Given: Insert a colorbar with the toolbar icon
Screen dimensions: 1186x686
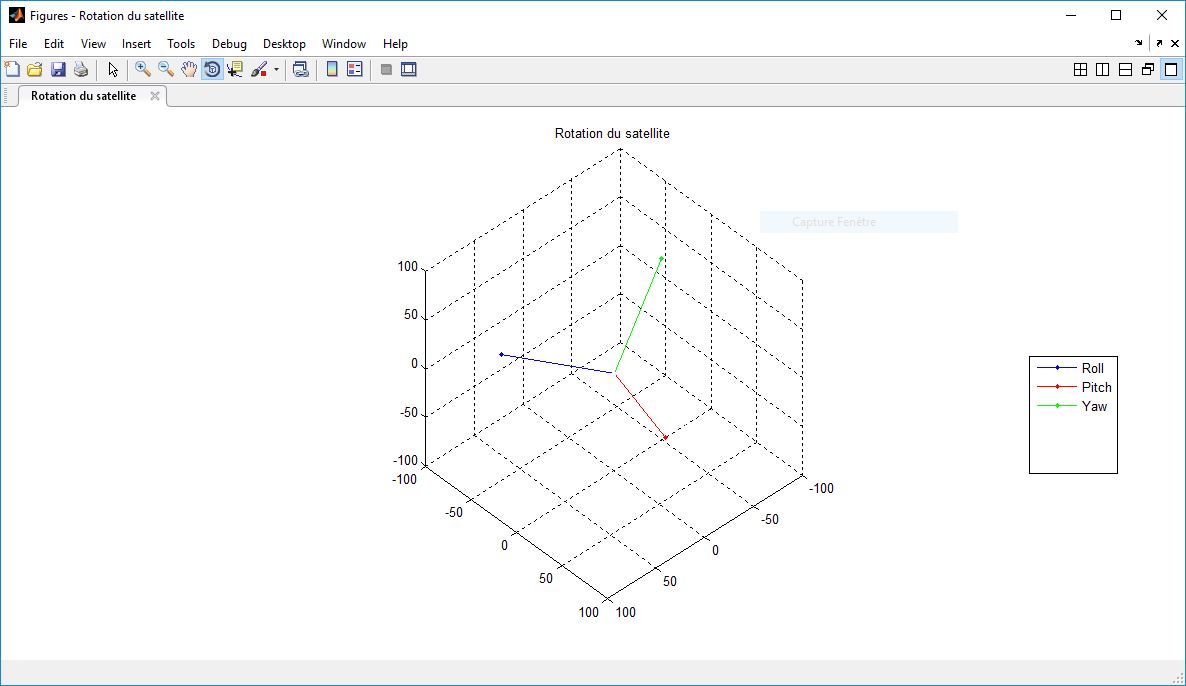Looking at the screenshot, I should [331, 70].
